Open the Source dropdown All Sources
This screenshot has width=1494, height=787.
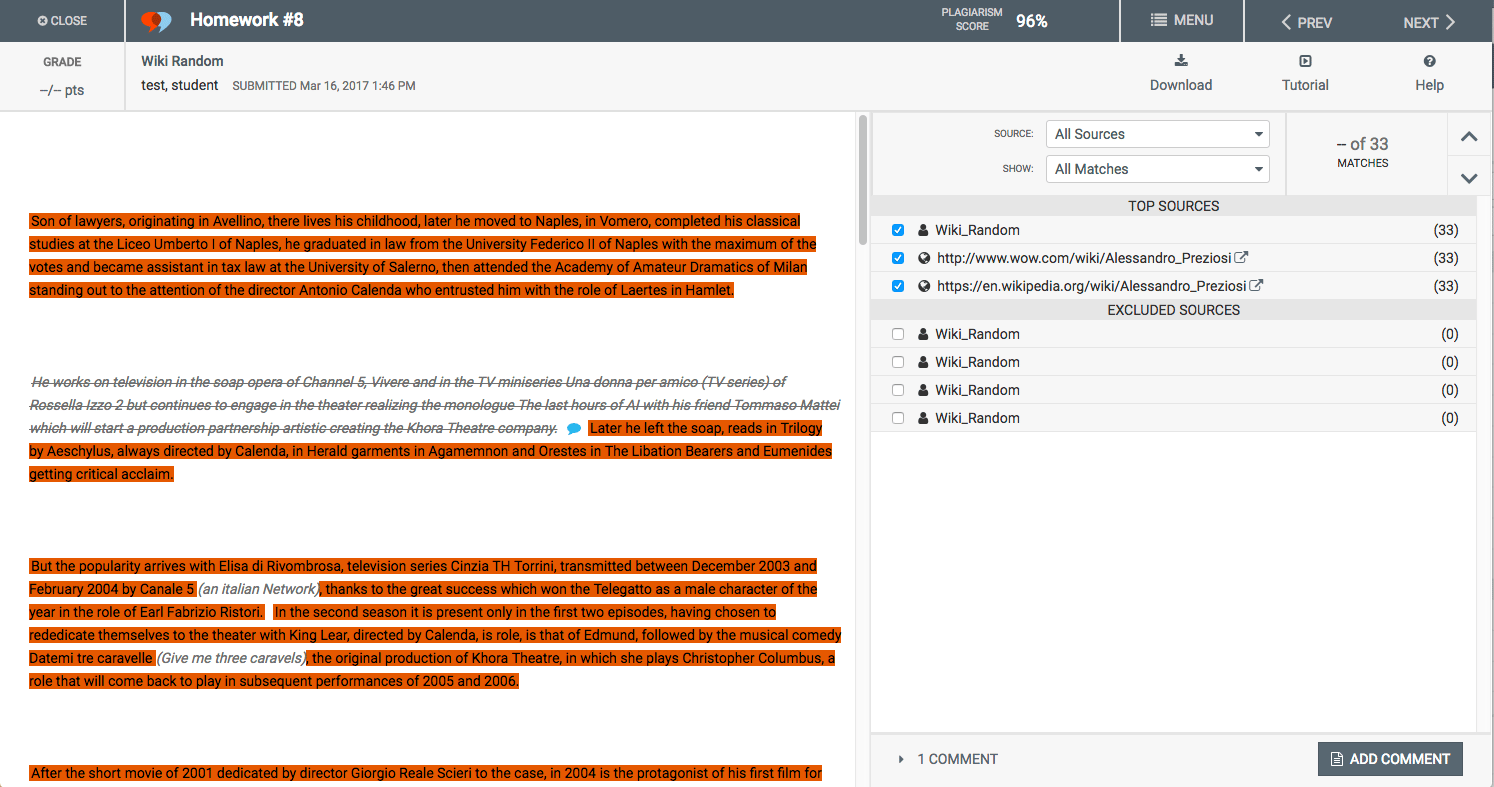(x=1157, y=134)
